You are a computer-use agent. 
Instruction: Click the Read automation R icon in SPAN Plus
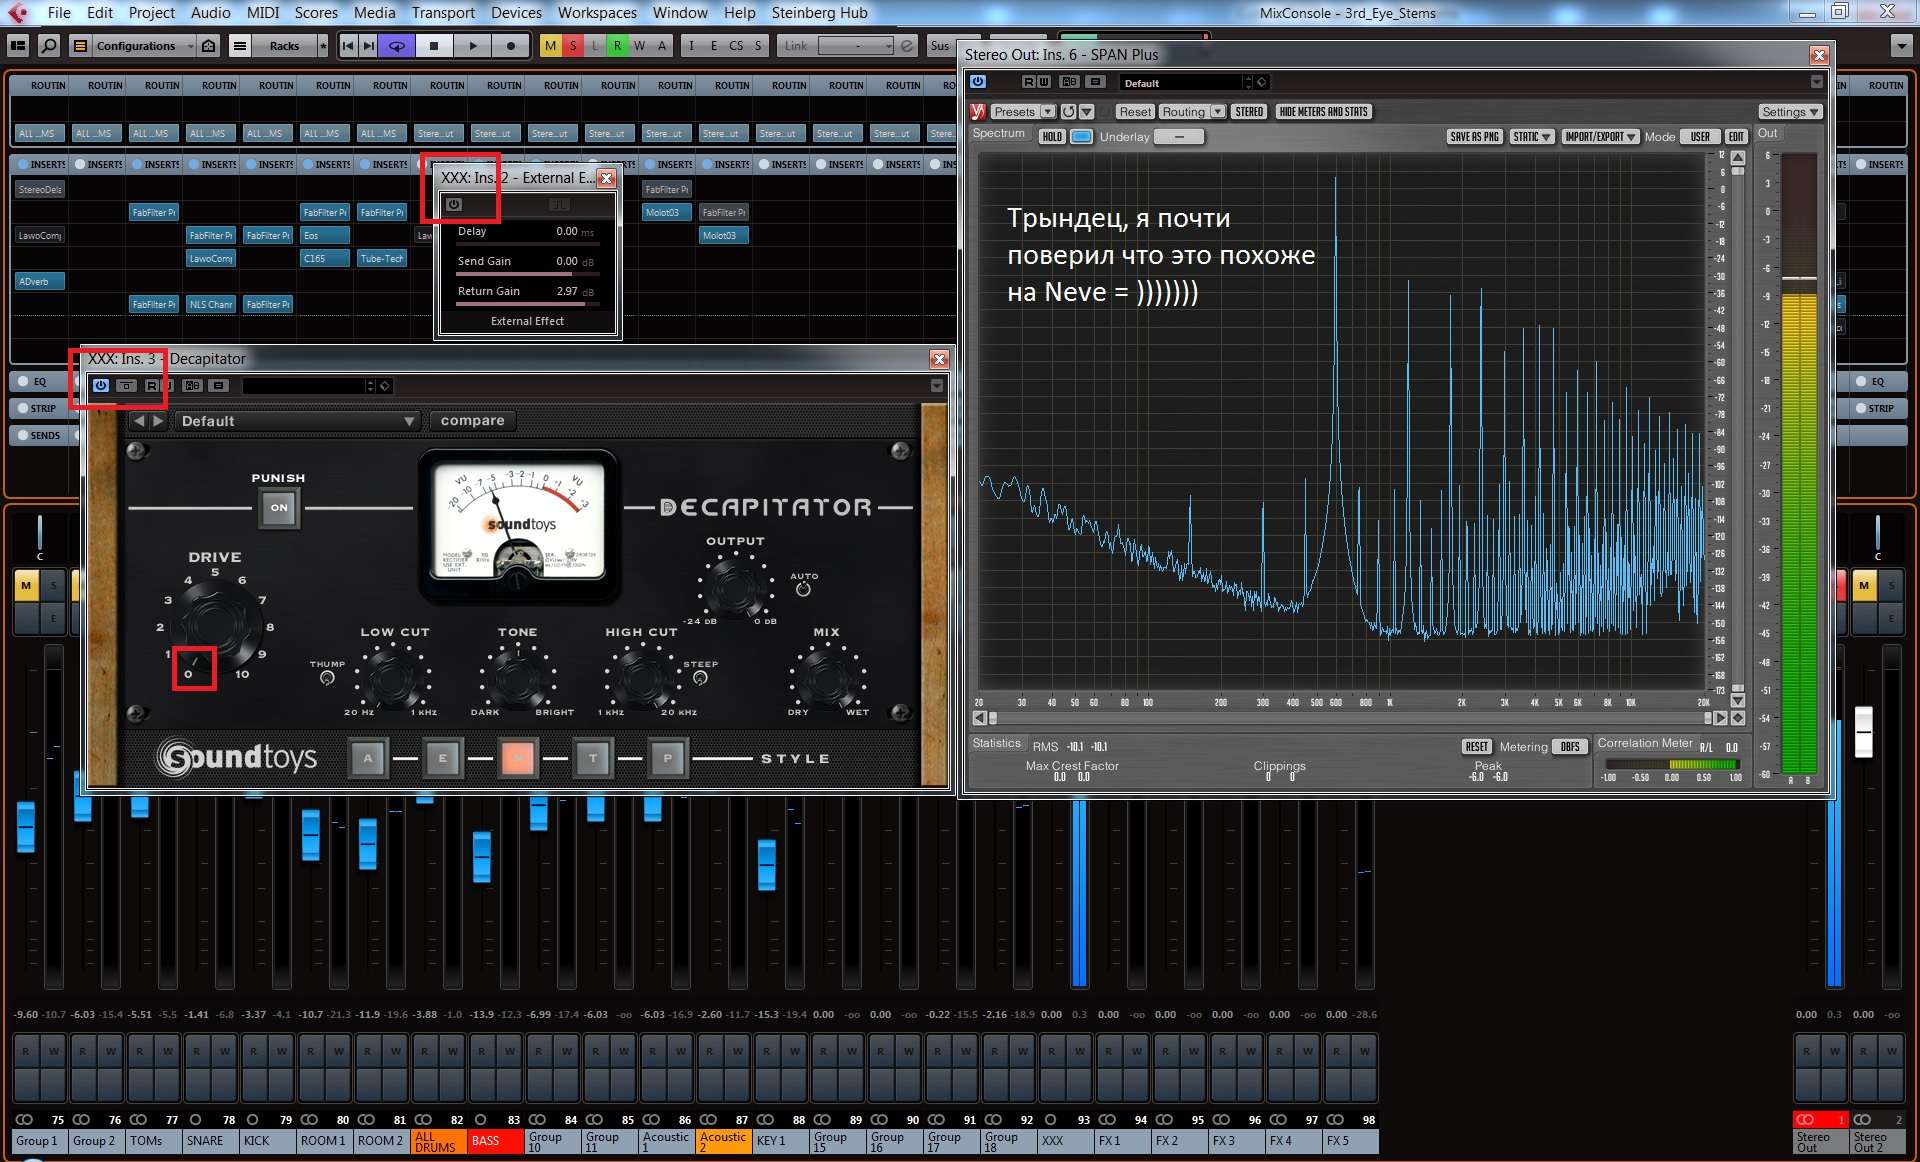click(x=1029, y=82)
